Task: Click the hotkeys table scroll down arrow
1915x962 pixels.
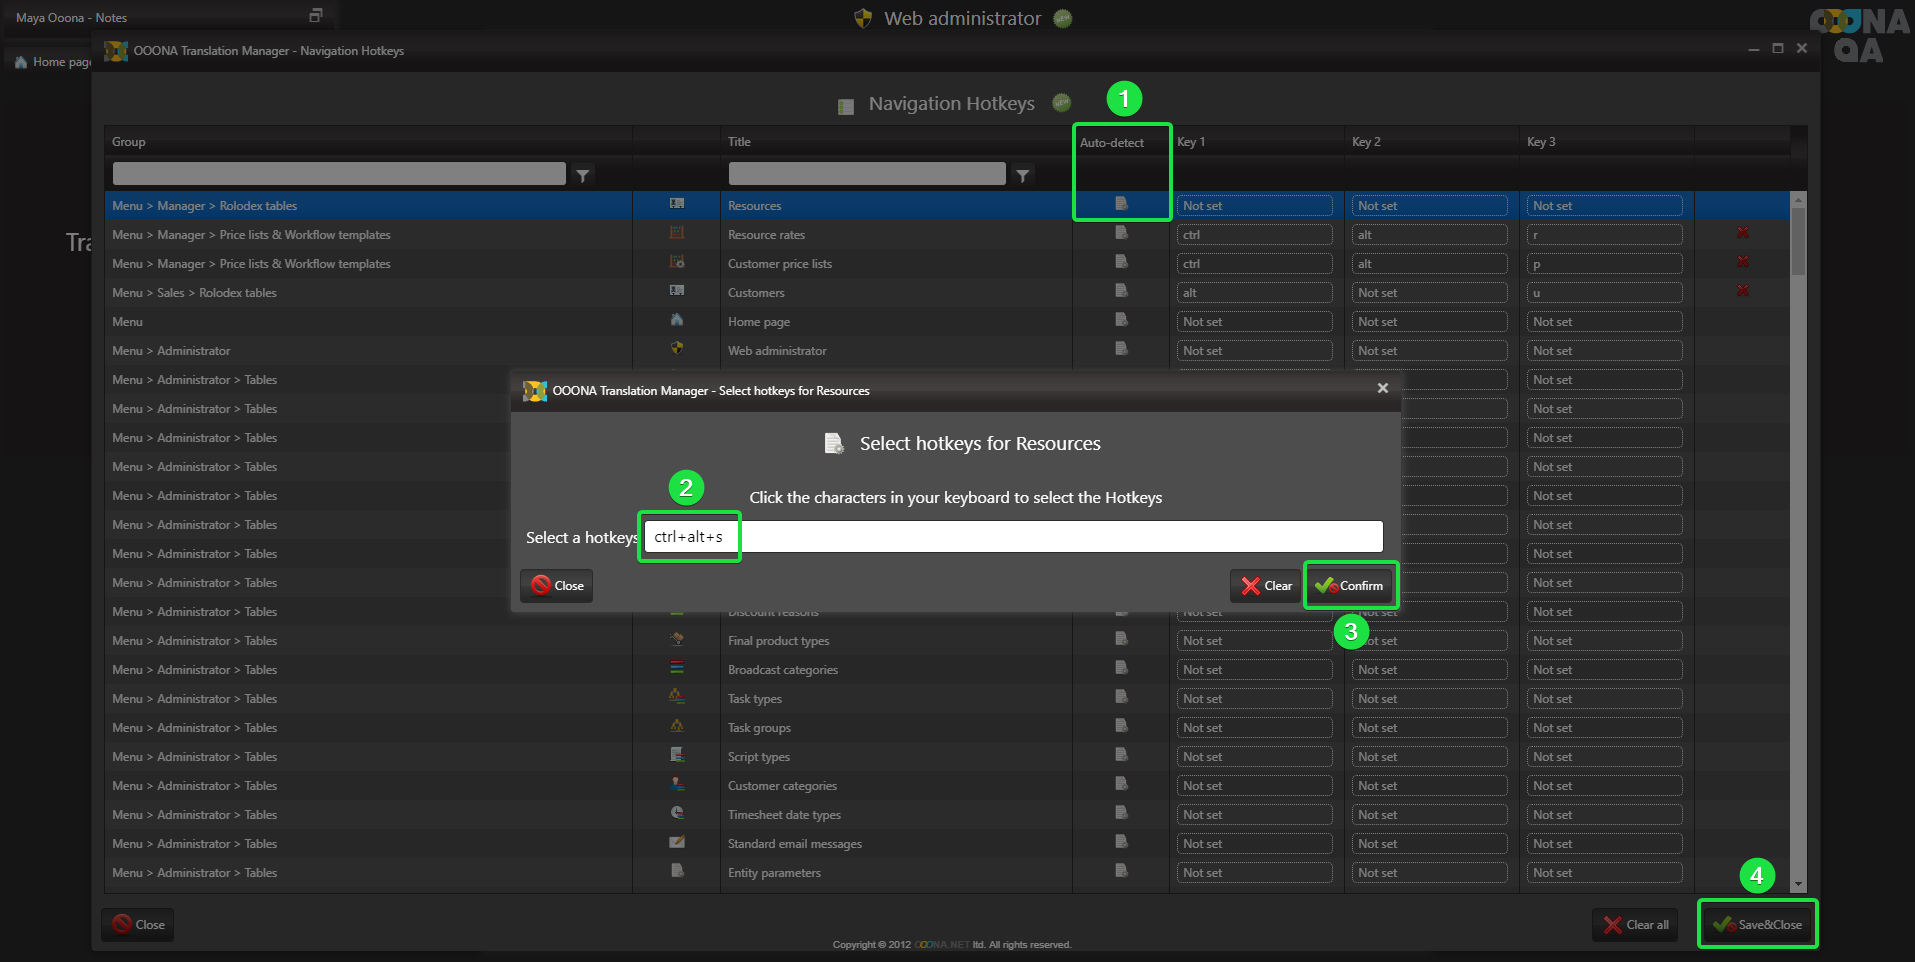Action: click(x=1798, y=885)
